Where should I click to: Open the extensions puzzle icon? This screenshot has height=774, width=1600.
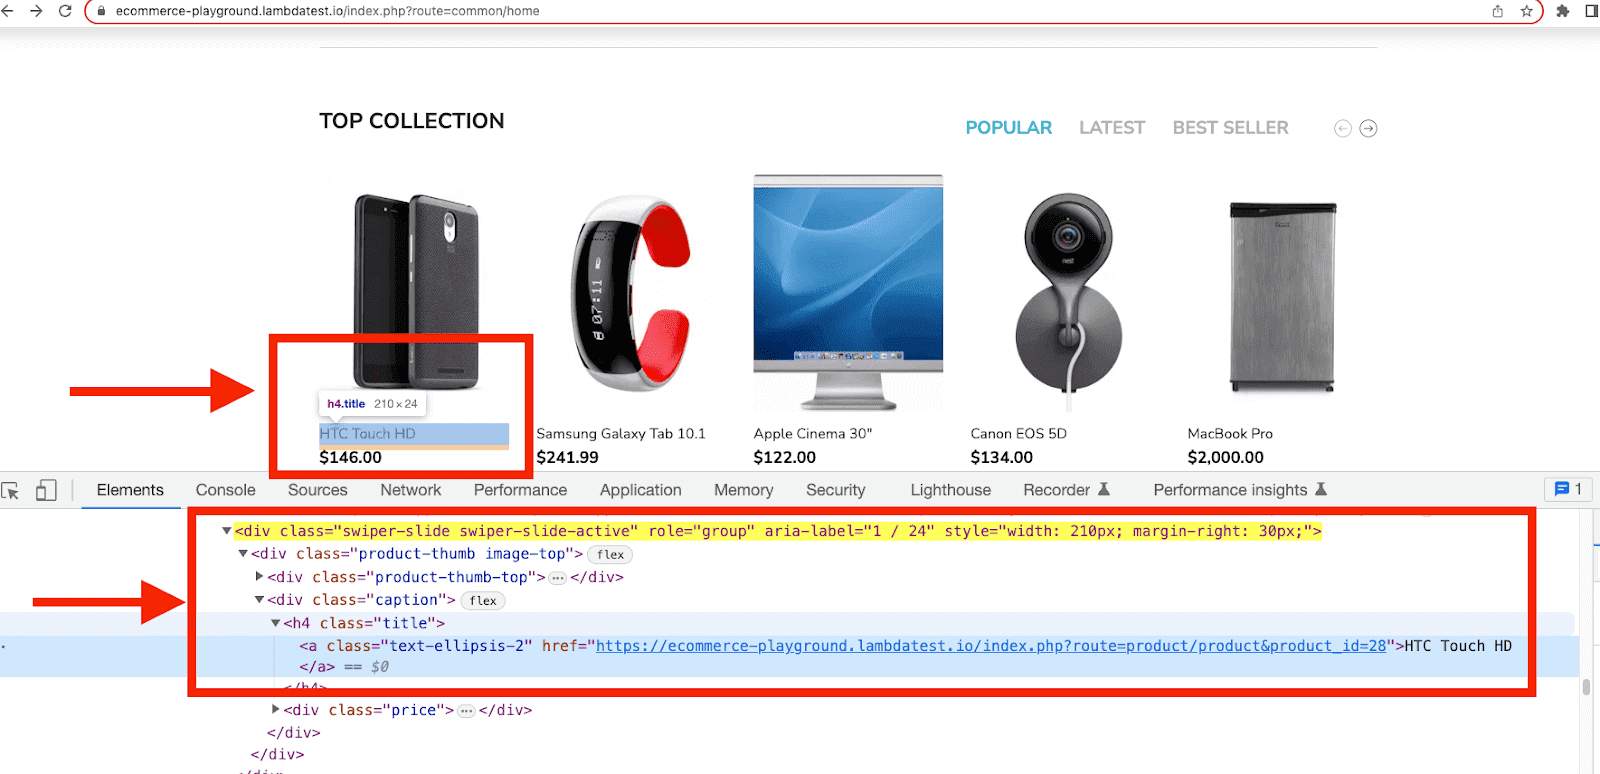pyautogui.click(x=1562, y=11)
